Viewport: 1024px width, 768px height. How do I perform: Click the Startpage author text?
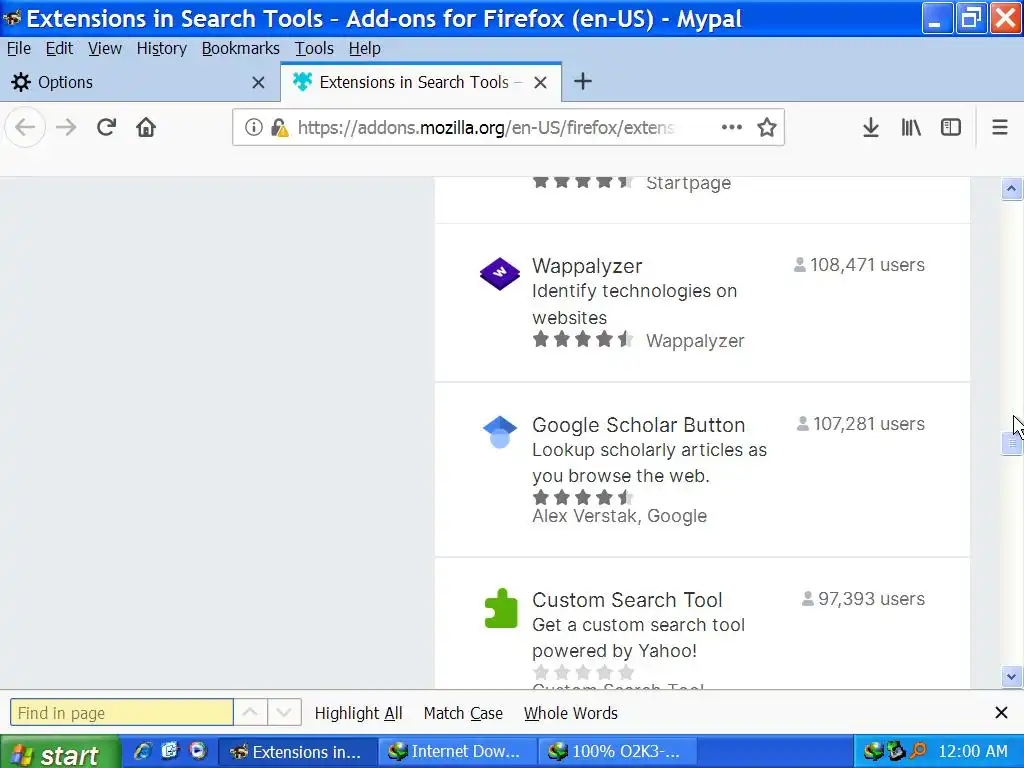click(x=688, y=183)
